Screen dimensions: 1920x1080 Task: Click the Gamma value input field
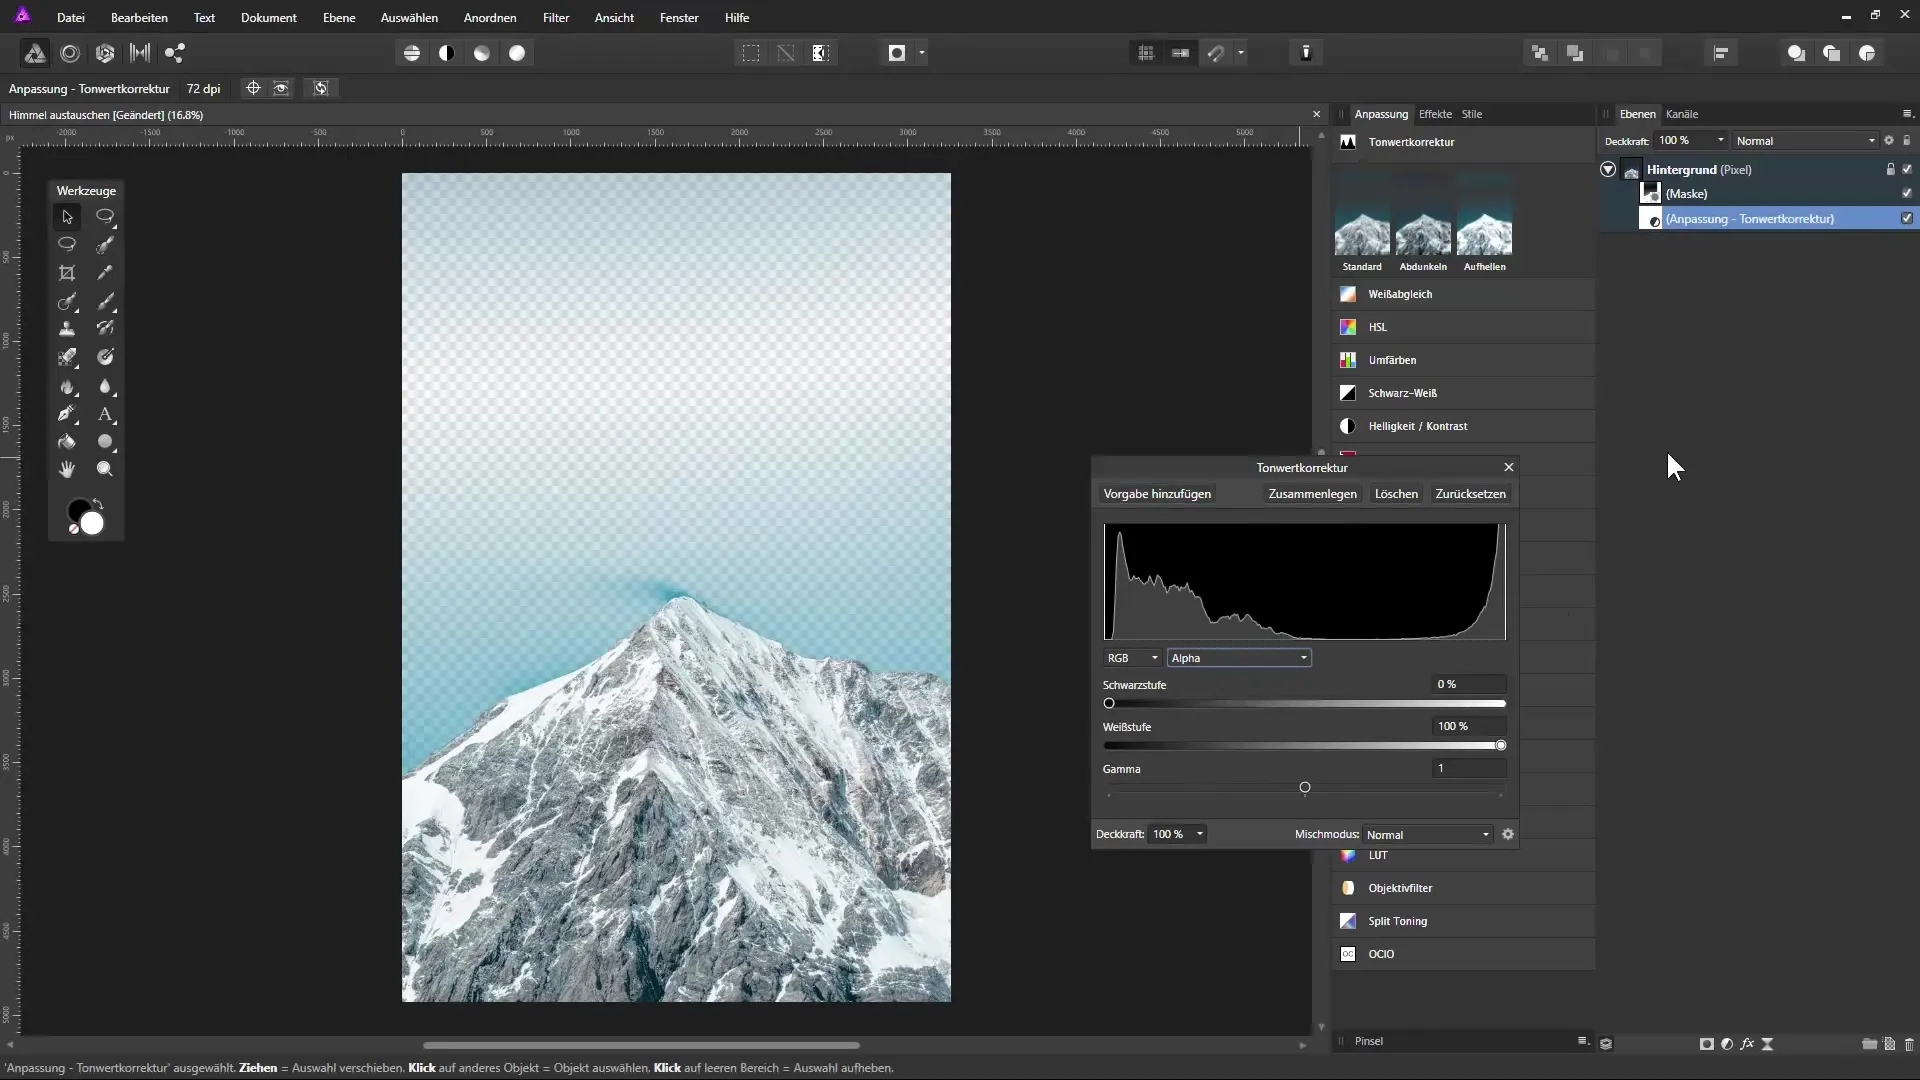[1469, 768]
